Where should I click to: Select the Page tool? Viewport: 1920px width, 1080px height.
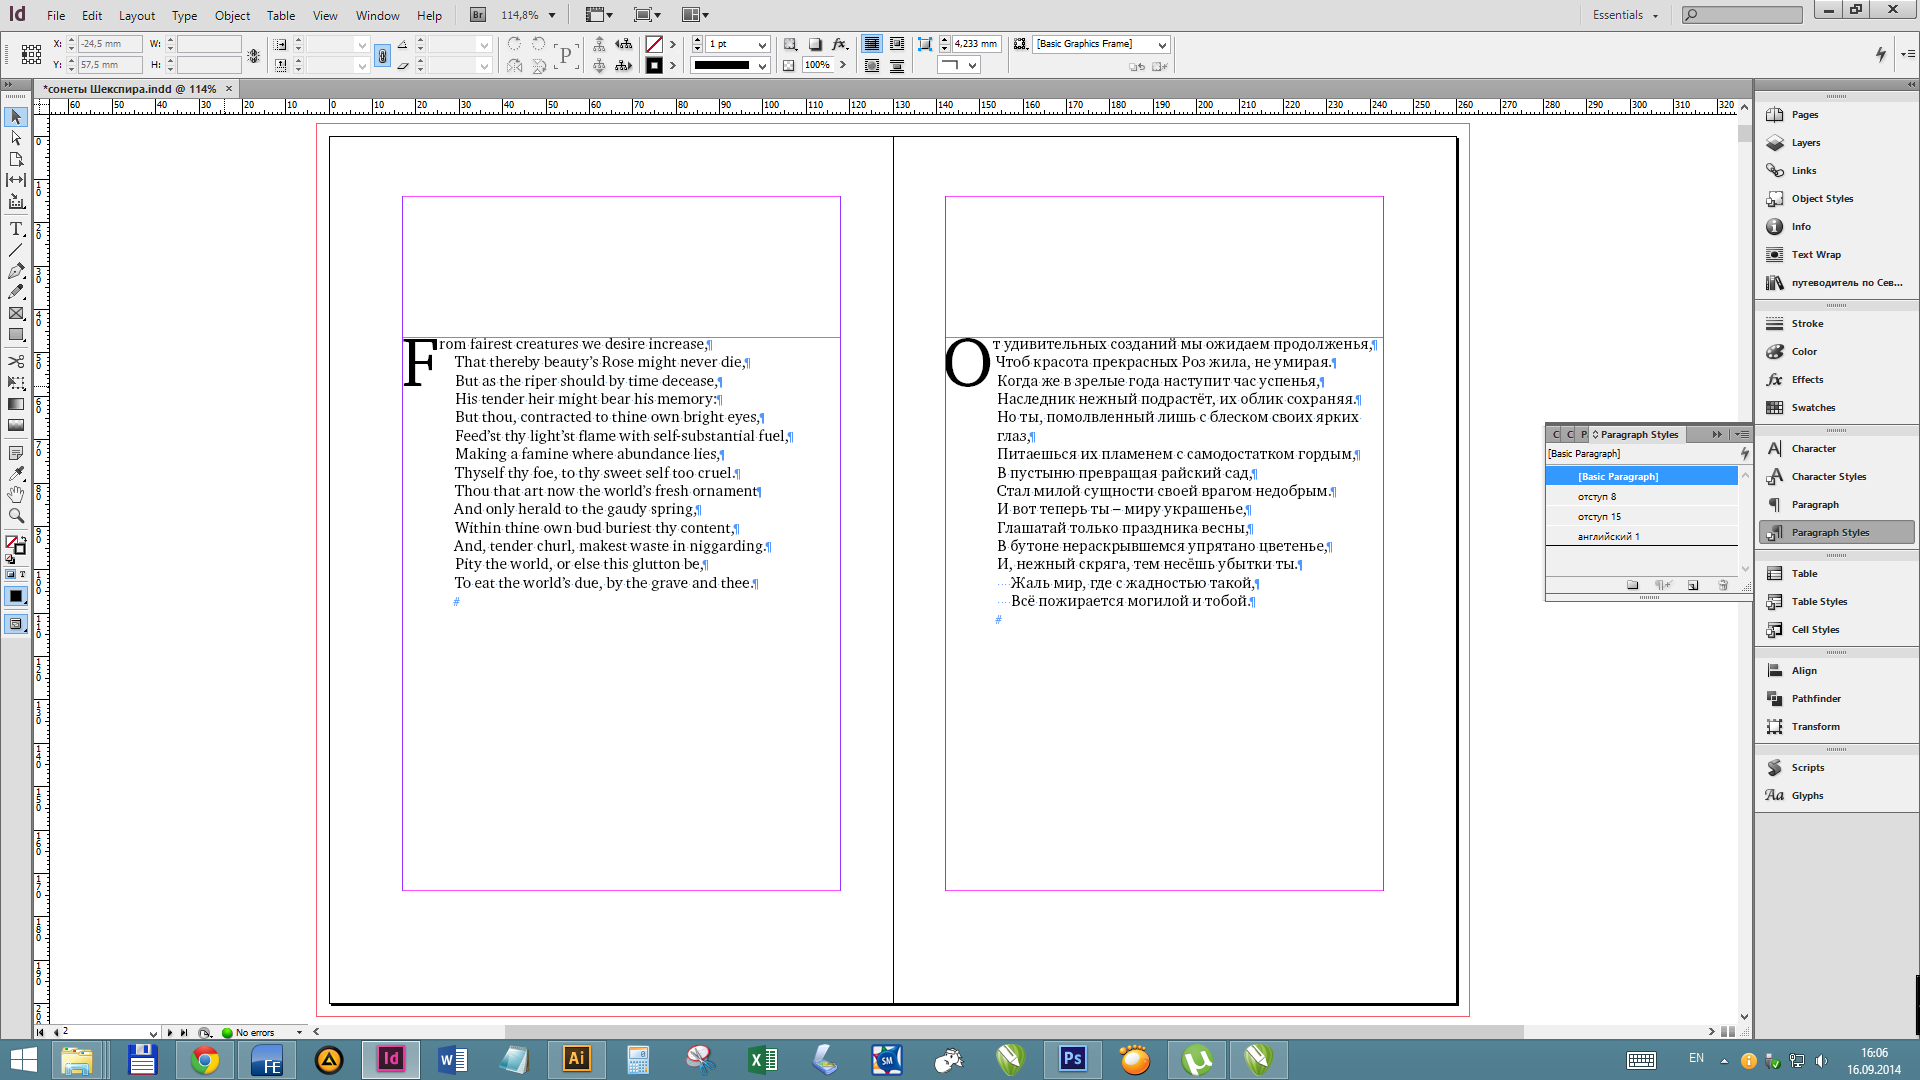[x=16, y=159]
